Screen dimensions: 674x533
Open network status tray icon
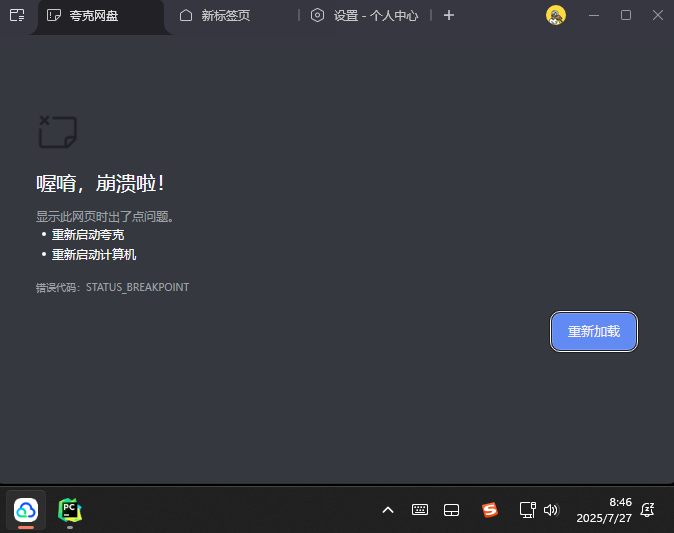click(x=527, y=510)
